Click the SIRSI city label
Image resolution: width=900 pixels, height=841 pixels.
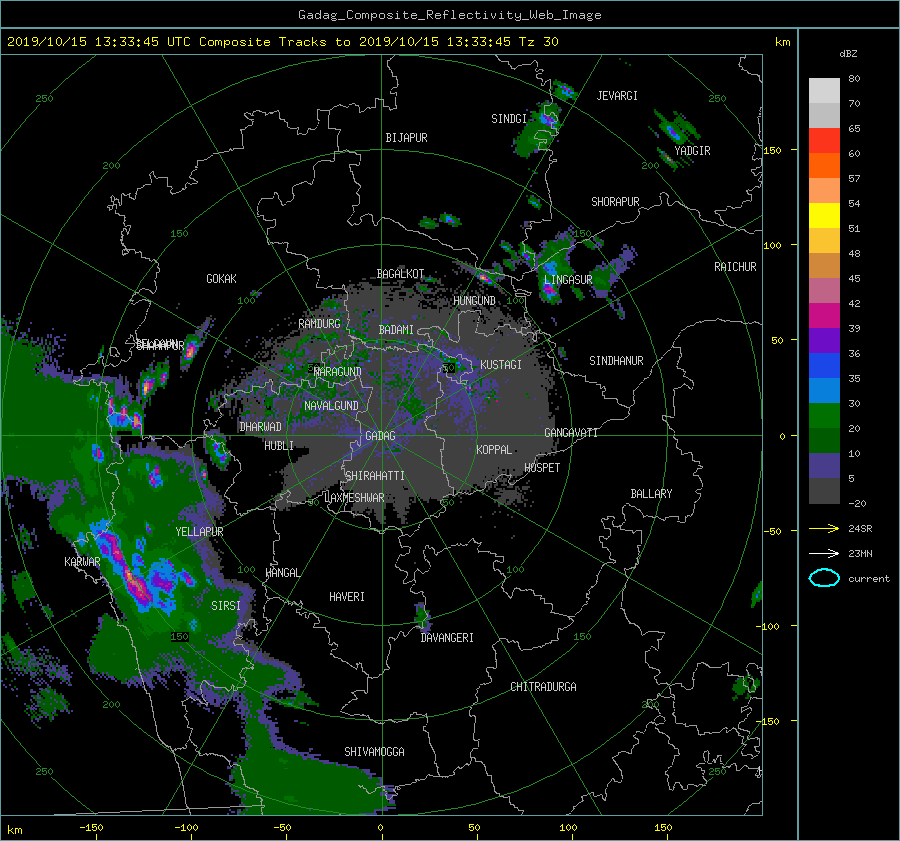pos(226,606)
